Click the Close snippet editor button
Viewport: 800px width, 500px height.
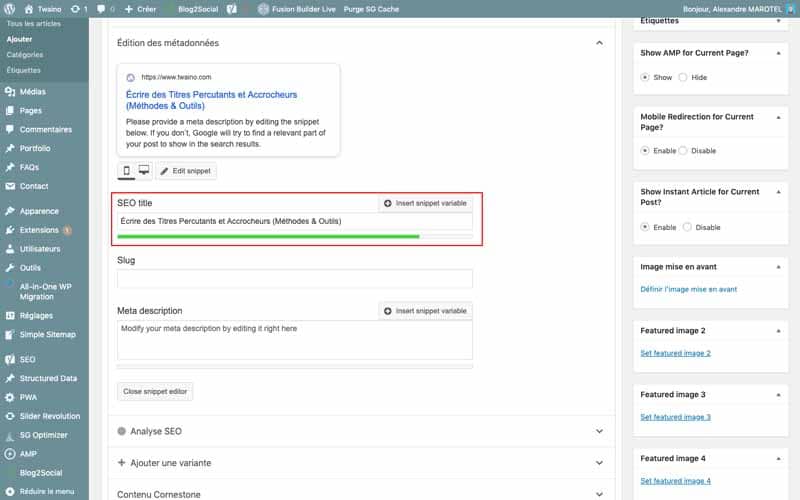click(155, 391)
